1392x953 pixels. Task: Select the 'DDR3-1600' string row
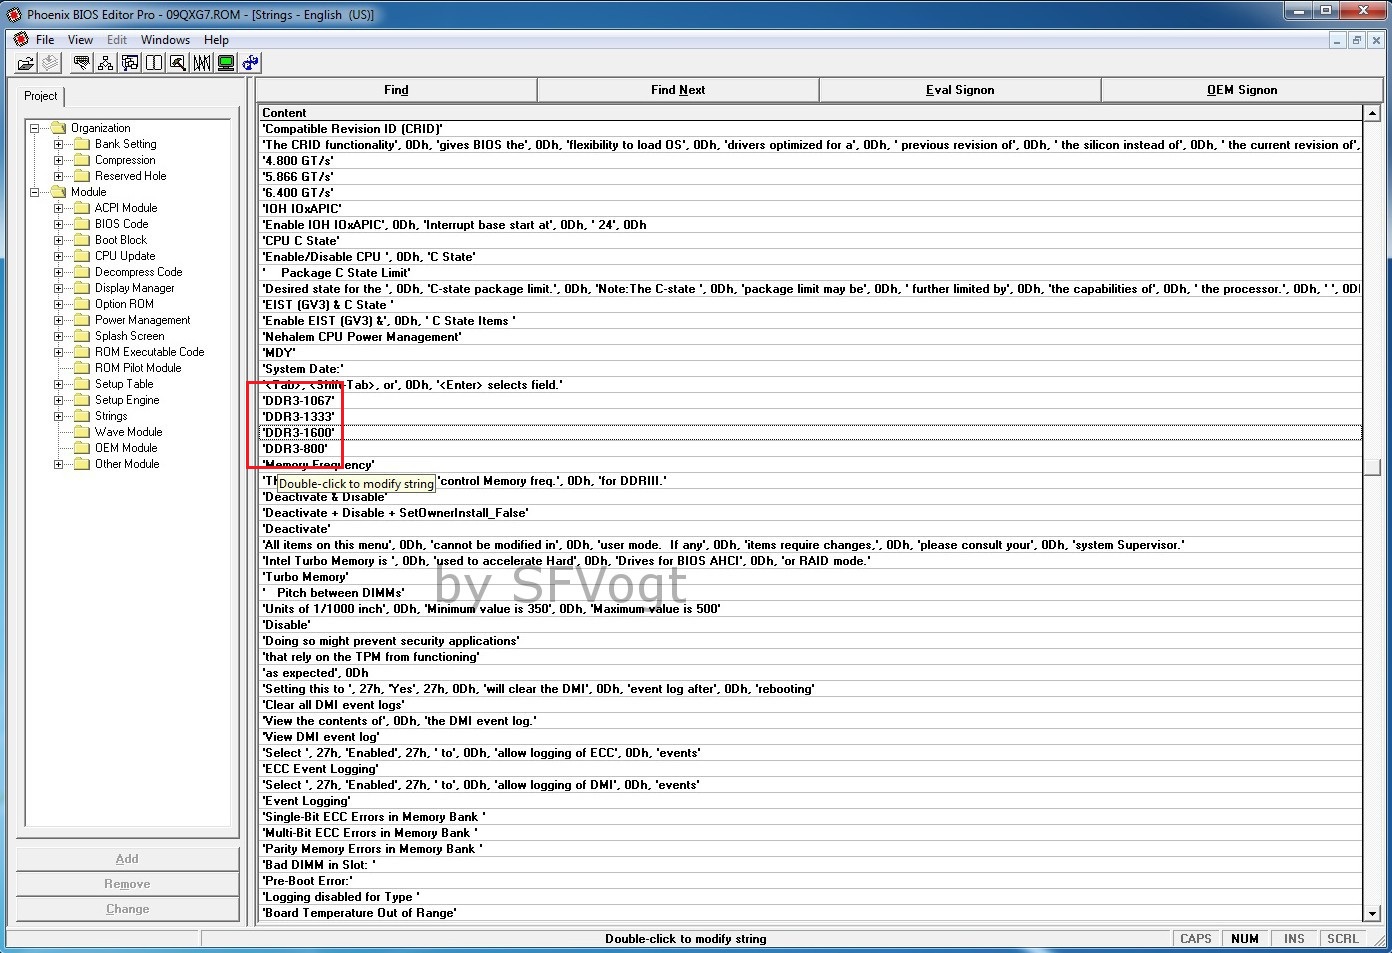point(810,433)
